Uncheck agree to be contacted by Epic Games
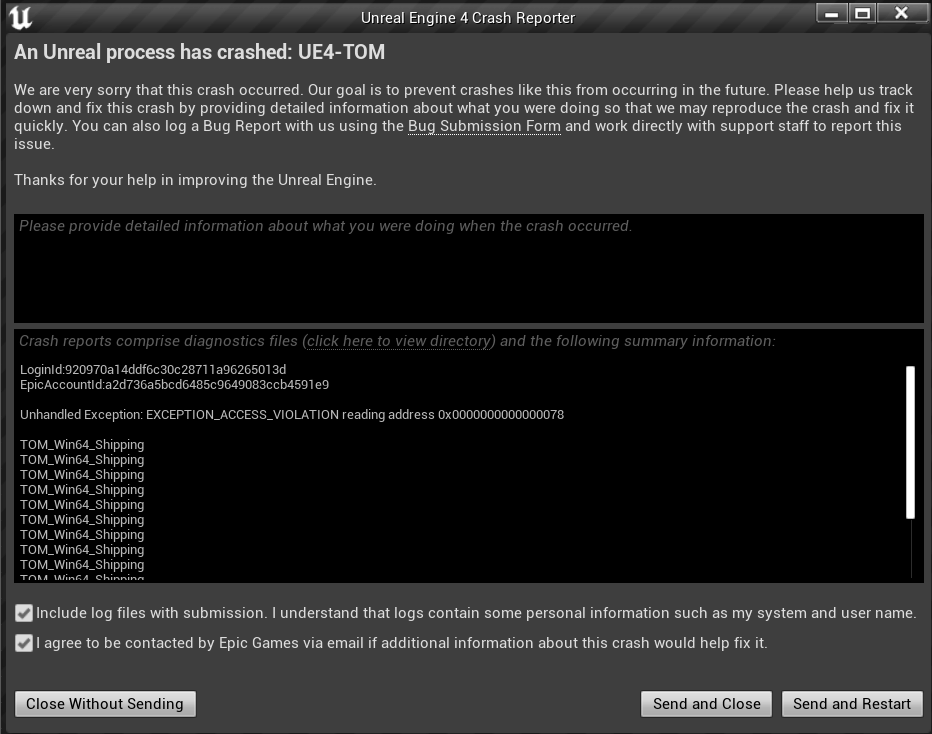Image resolution: width=932 pixels, height=734 pixels. (x=24, y=643)
